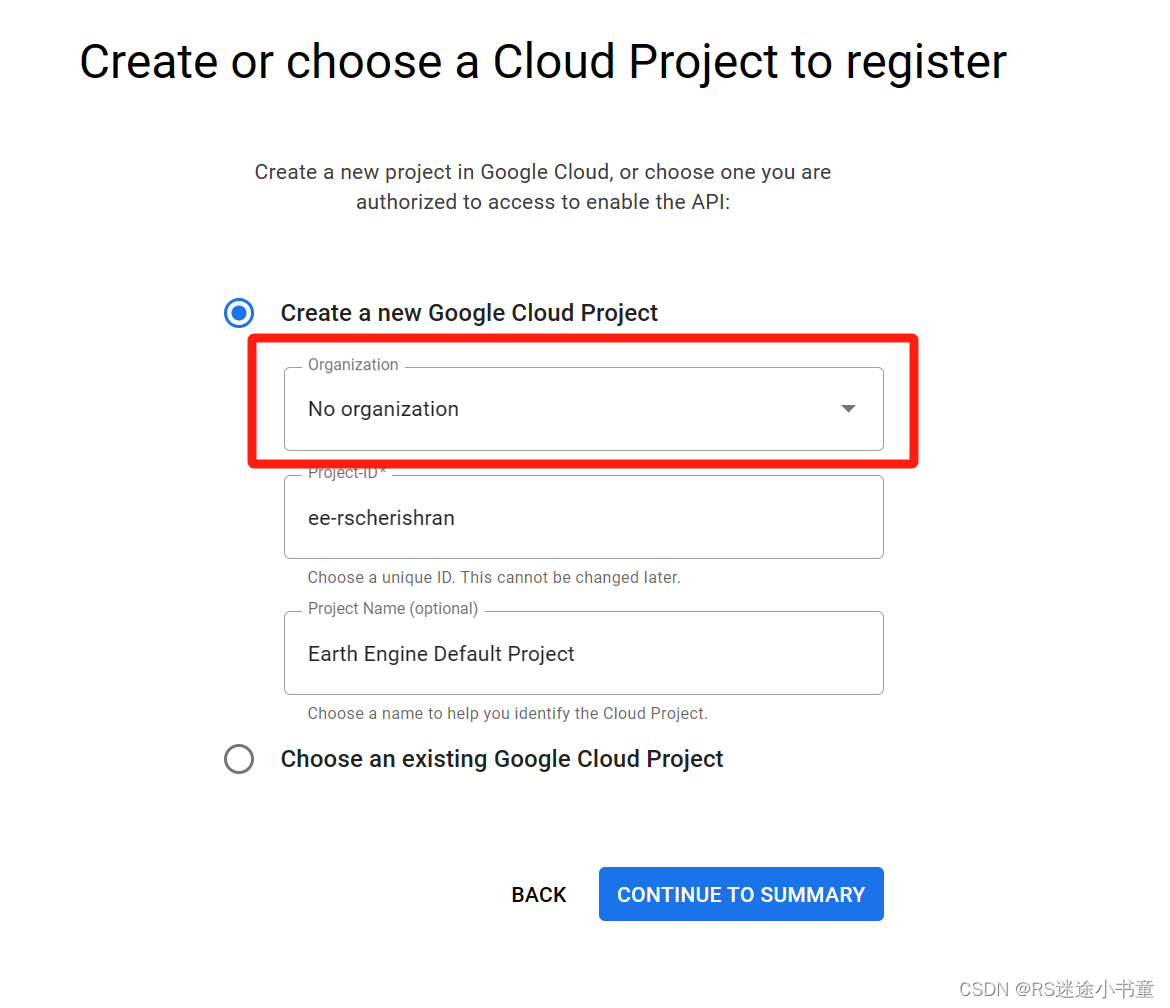Click the partly hidden Project-ID field label
This screenshot has height=1008, width=1170.
346,473
